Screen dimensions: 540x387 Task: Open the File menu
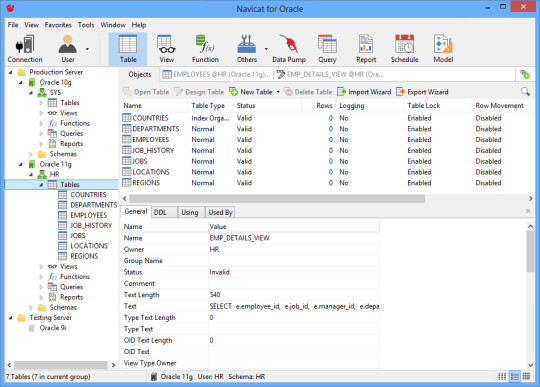(x=13, y=25)
